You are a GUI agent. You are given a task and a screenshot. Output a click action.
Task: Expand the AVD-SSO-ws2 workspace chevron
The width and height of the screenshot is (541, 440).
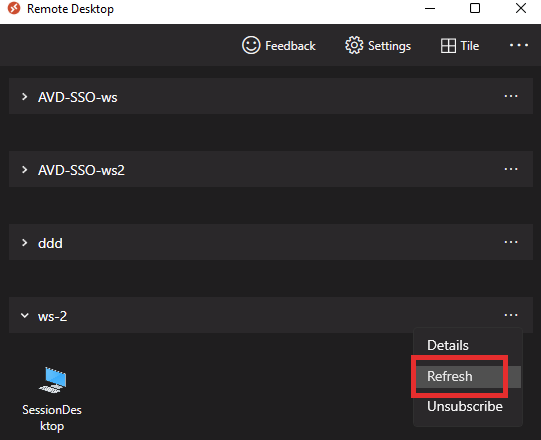click(24, 169)
